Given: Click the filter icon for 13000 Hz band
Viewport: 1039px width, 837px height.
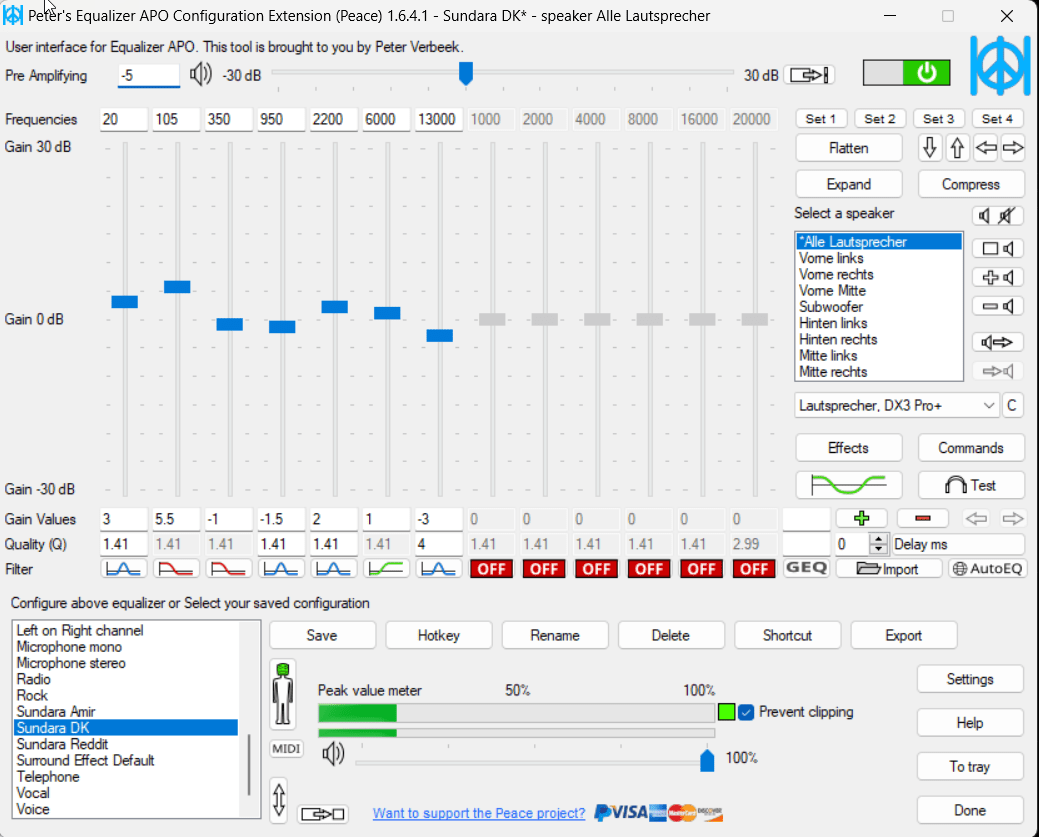Looking at the screenshot, I should click(439, 569).
